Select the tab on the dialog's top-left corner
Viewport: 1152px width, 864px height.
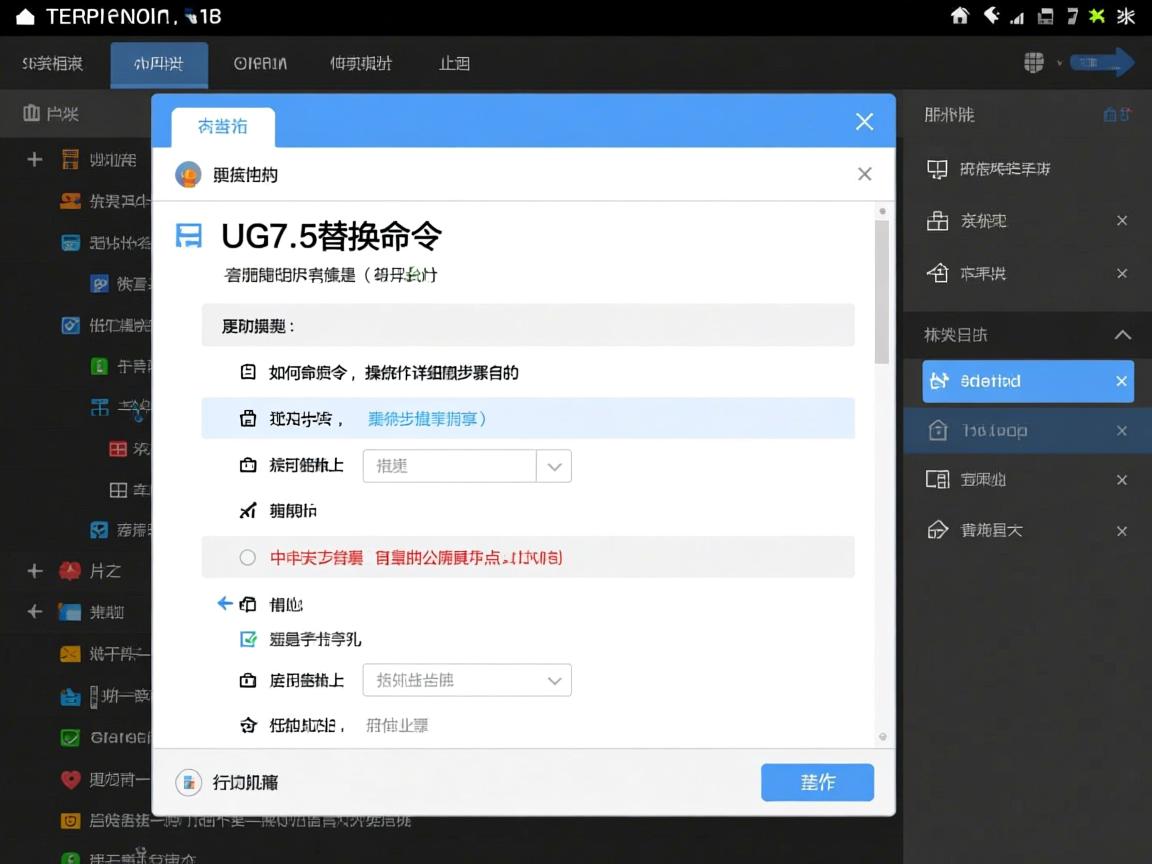221,128
